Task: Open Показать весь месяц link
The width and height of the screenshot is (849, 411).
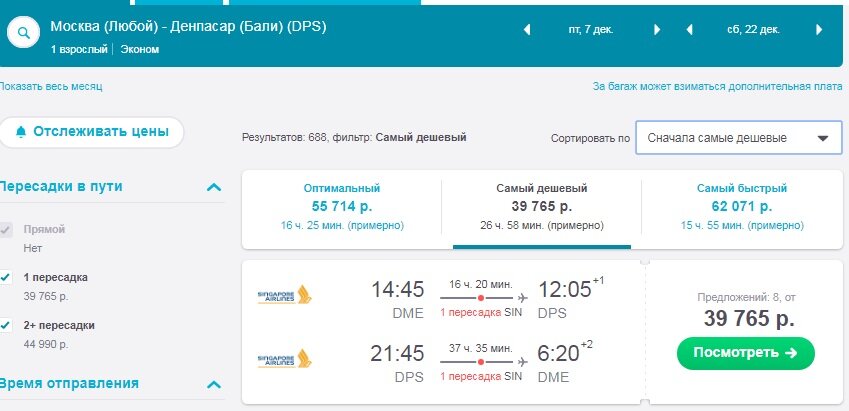Action: 50,87
